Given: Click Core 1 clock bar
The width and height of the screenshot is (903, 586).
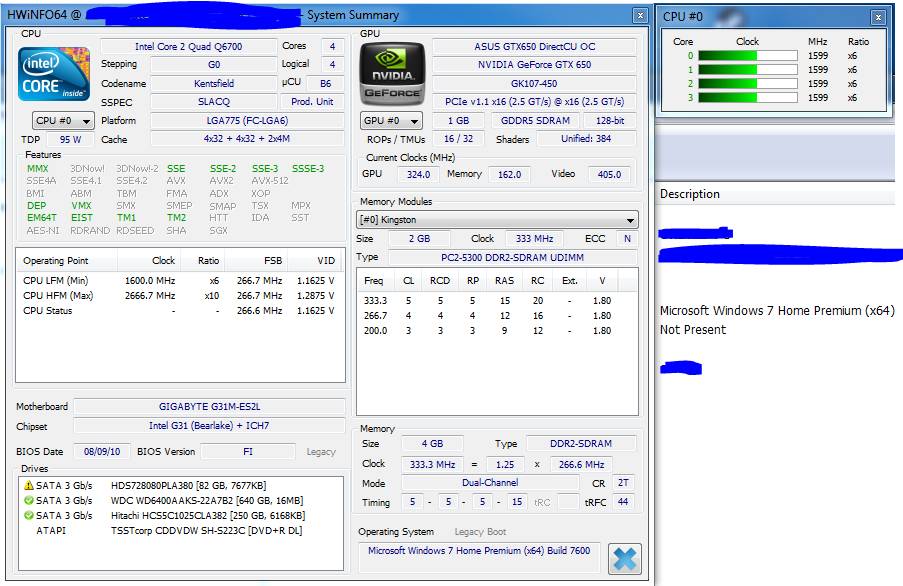Looking at the screenshot, I should pos(748,70).
